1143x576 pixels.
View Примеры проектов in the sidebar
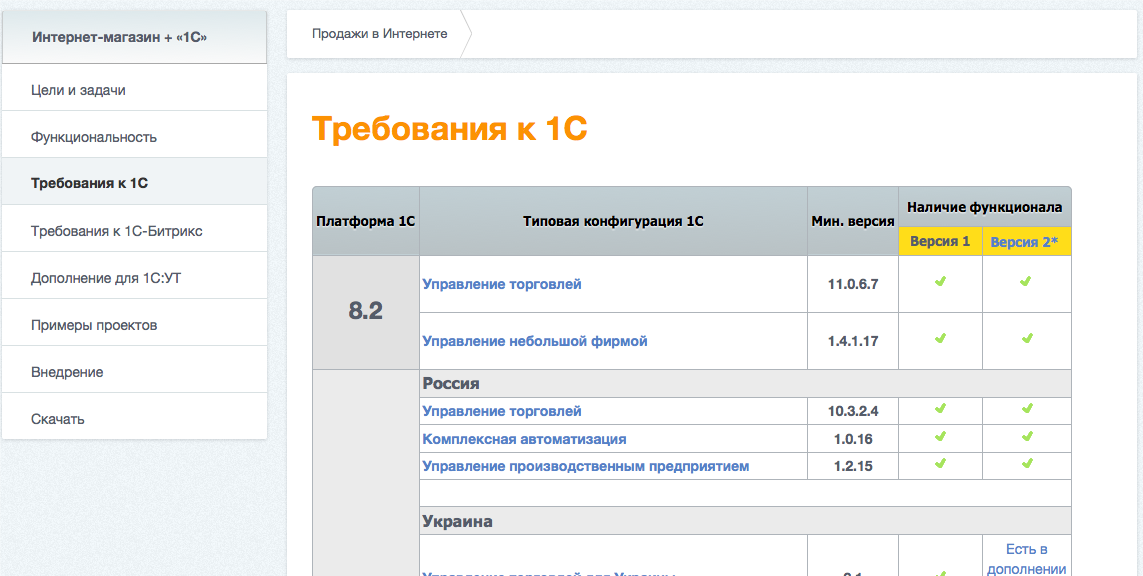(x=134, y=325)
